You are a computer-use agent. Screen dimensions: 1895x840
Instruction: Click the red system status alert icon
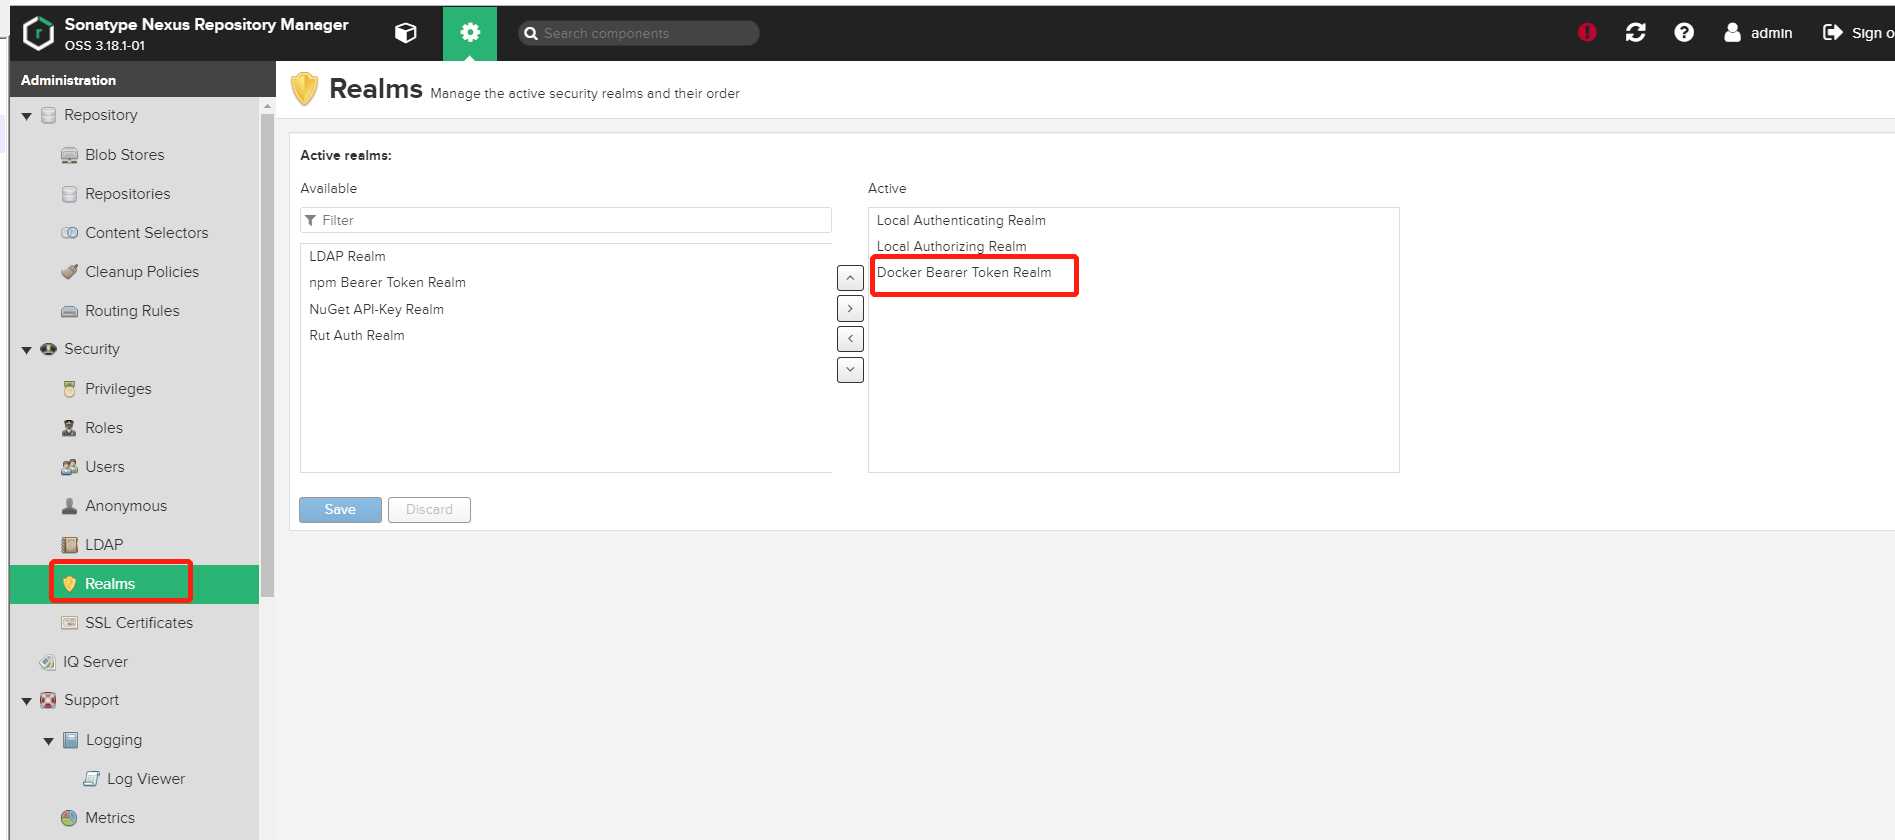point(1587,32)
